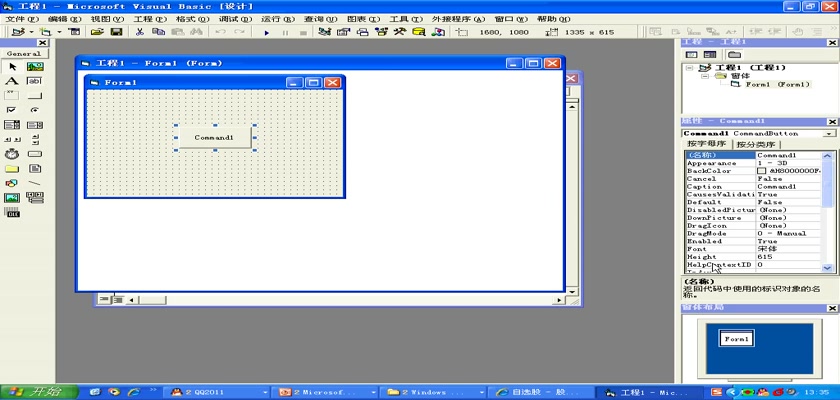Collapse the 工程1 project tree node
Screen dimensions: 840x400
(690, 68)
